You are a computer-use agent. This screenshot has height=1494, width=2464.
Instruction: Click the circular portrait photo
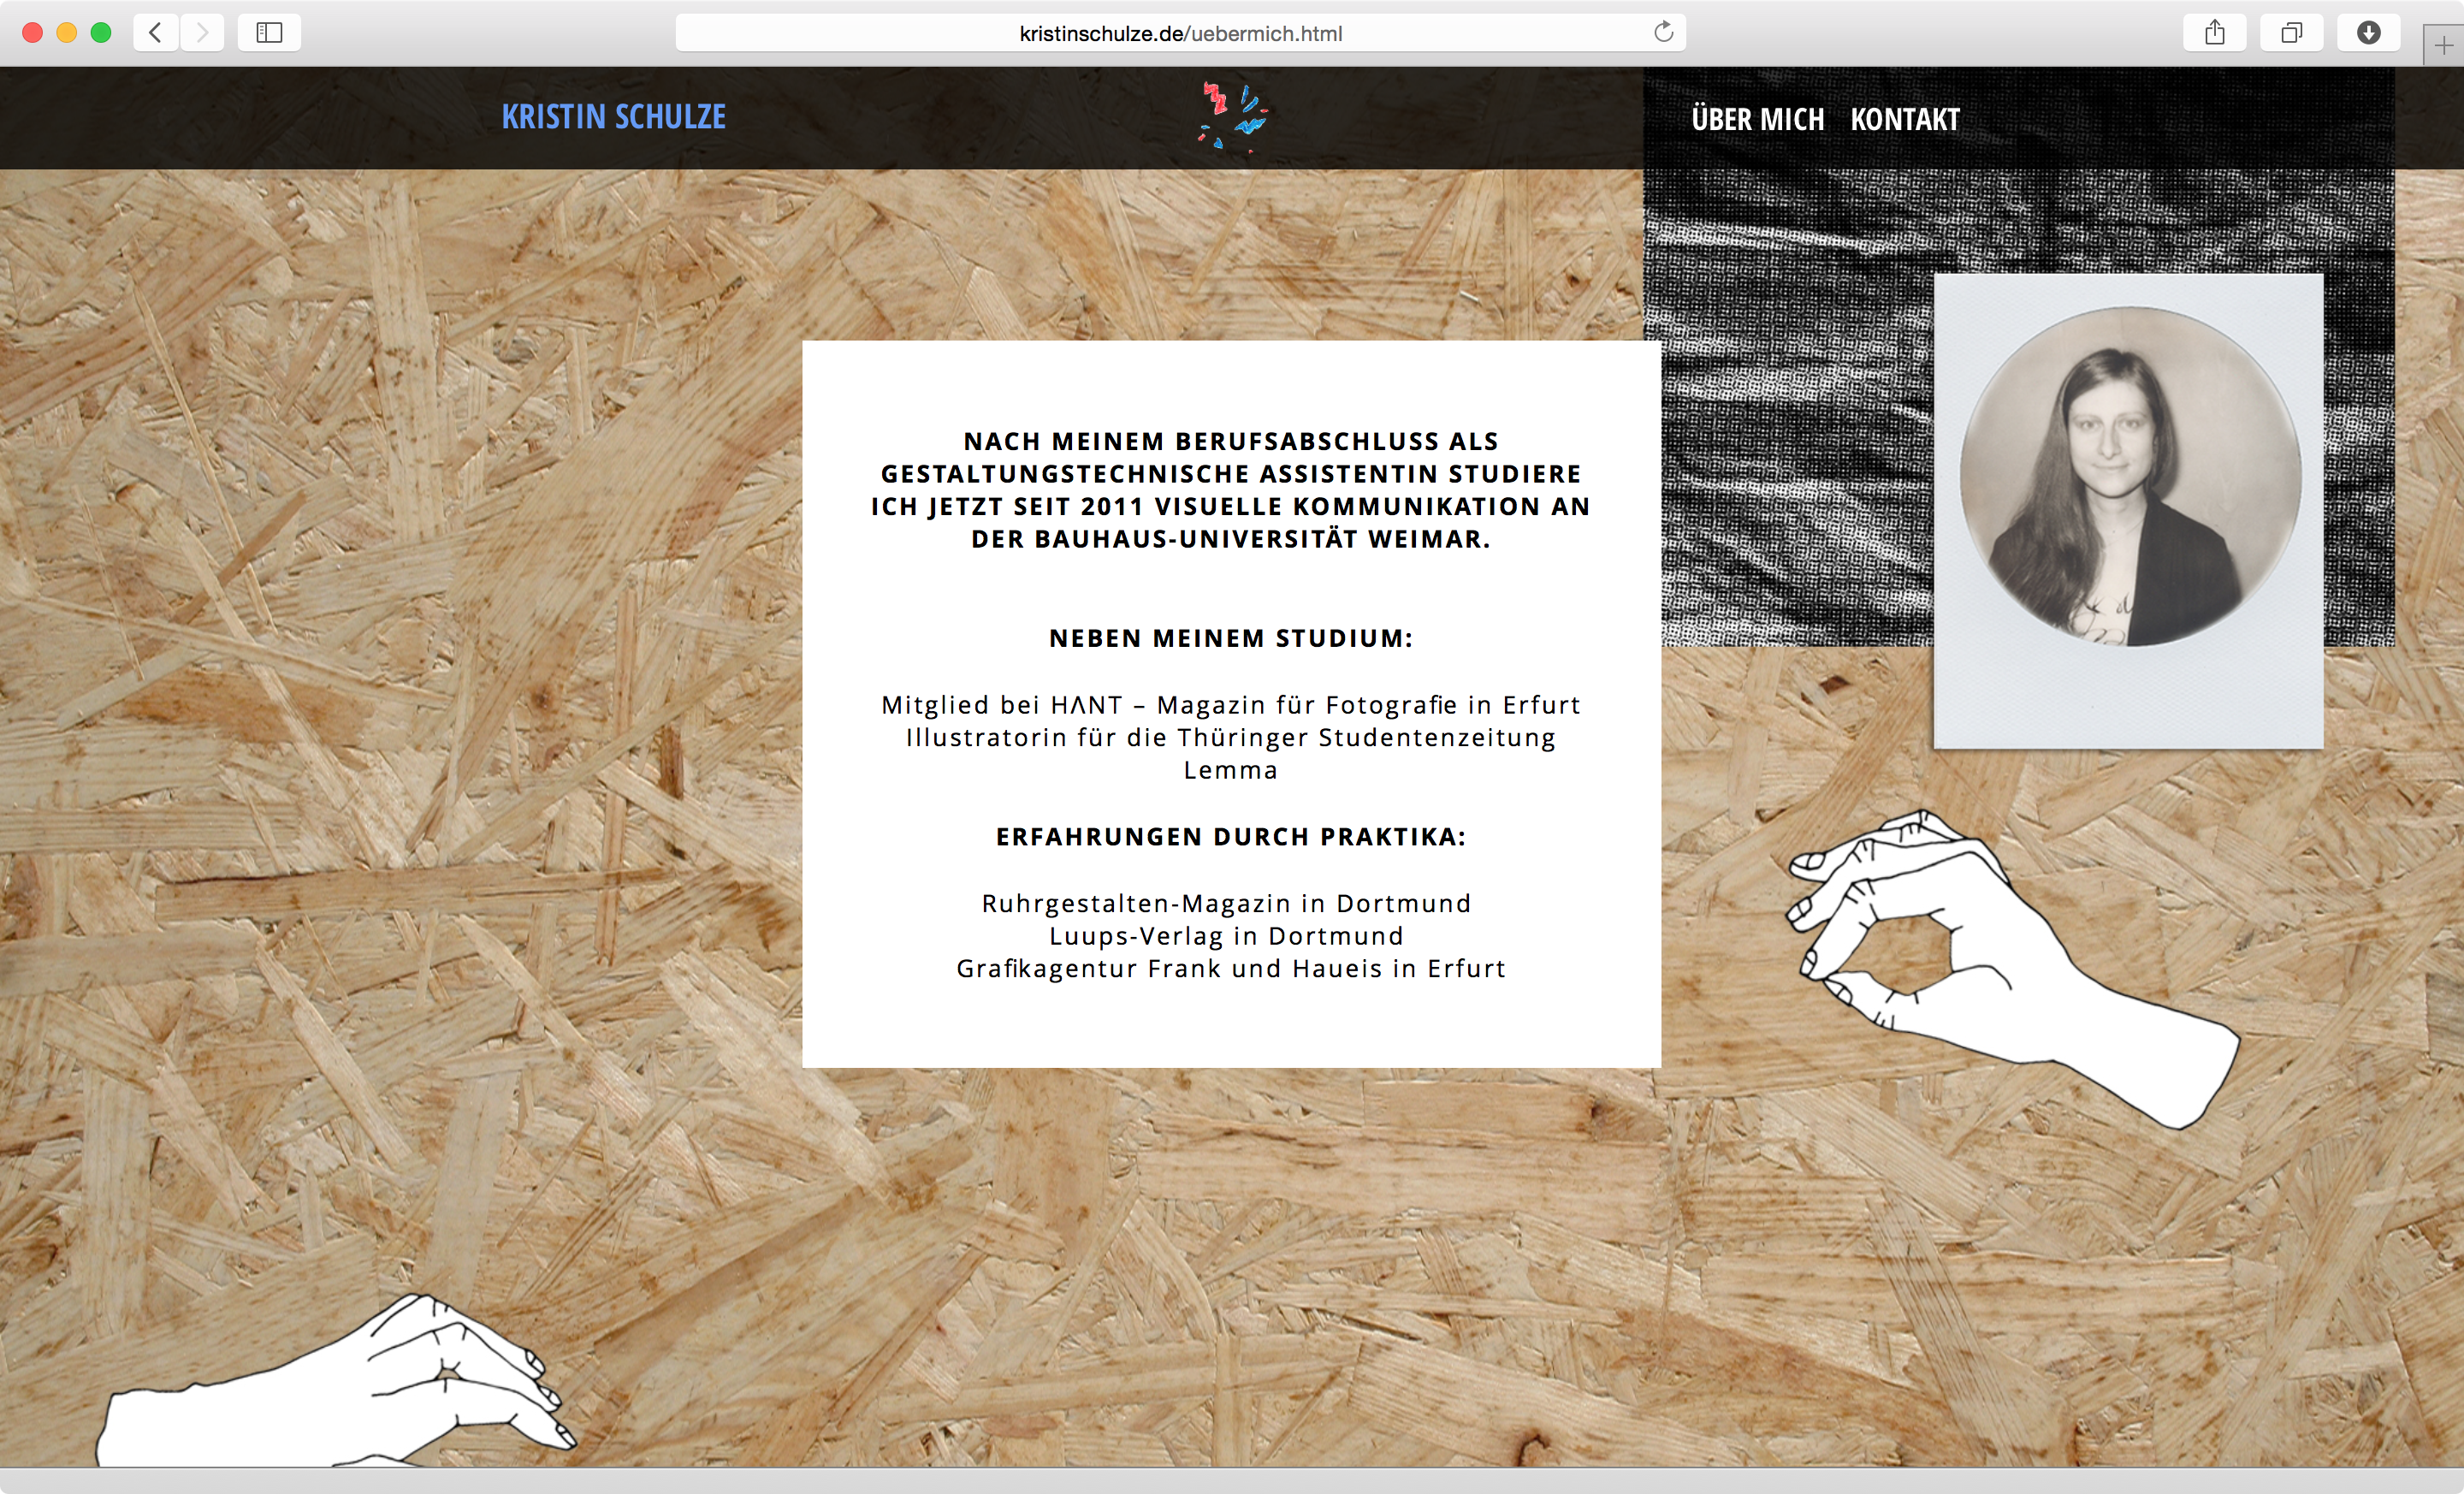2130,476
